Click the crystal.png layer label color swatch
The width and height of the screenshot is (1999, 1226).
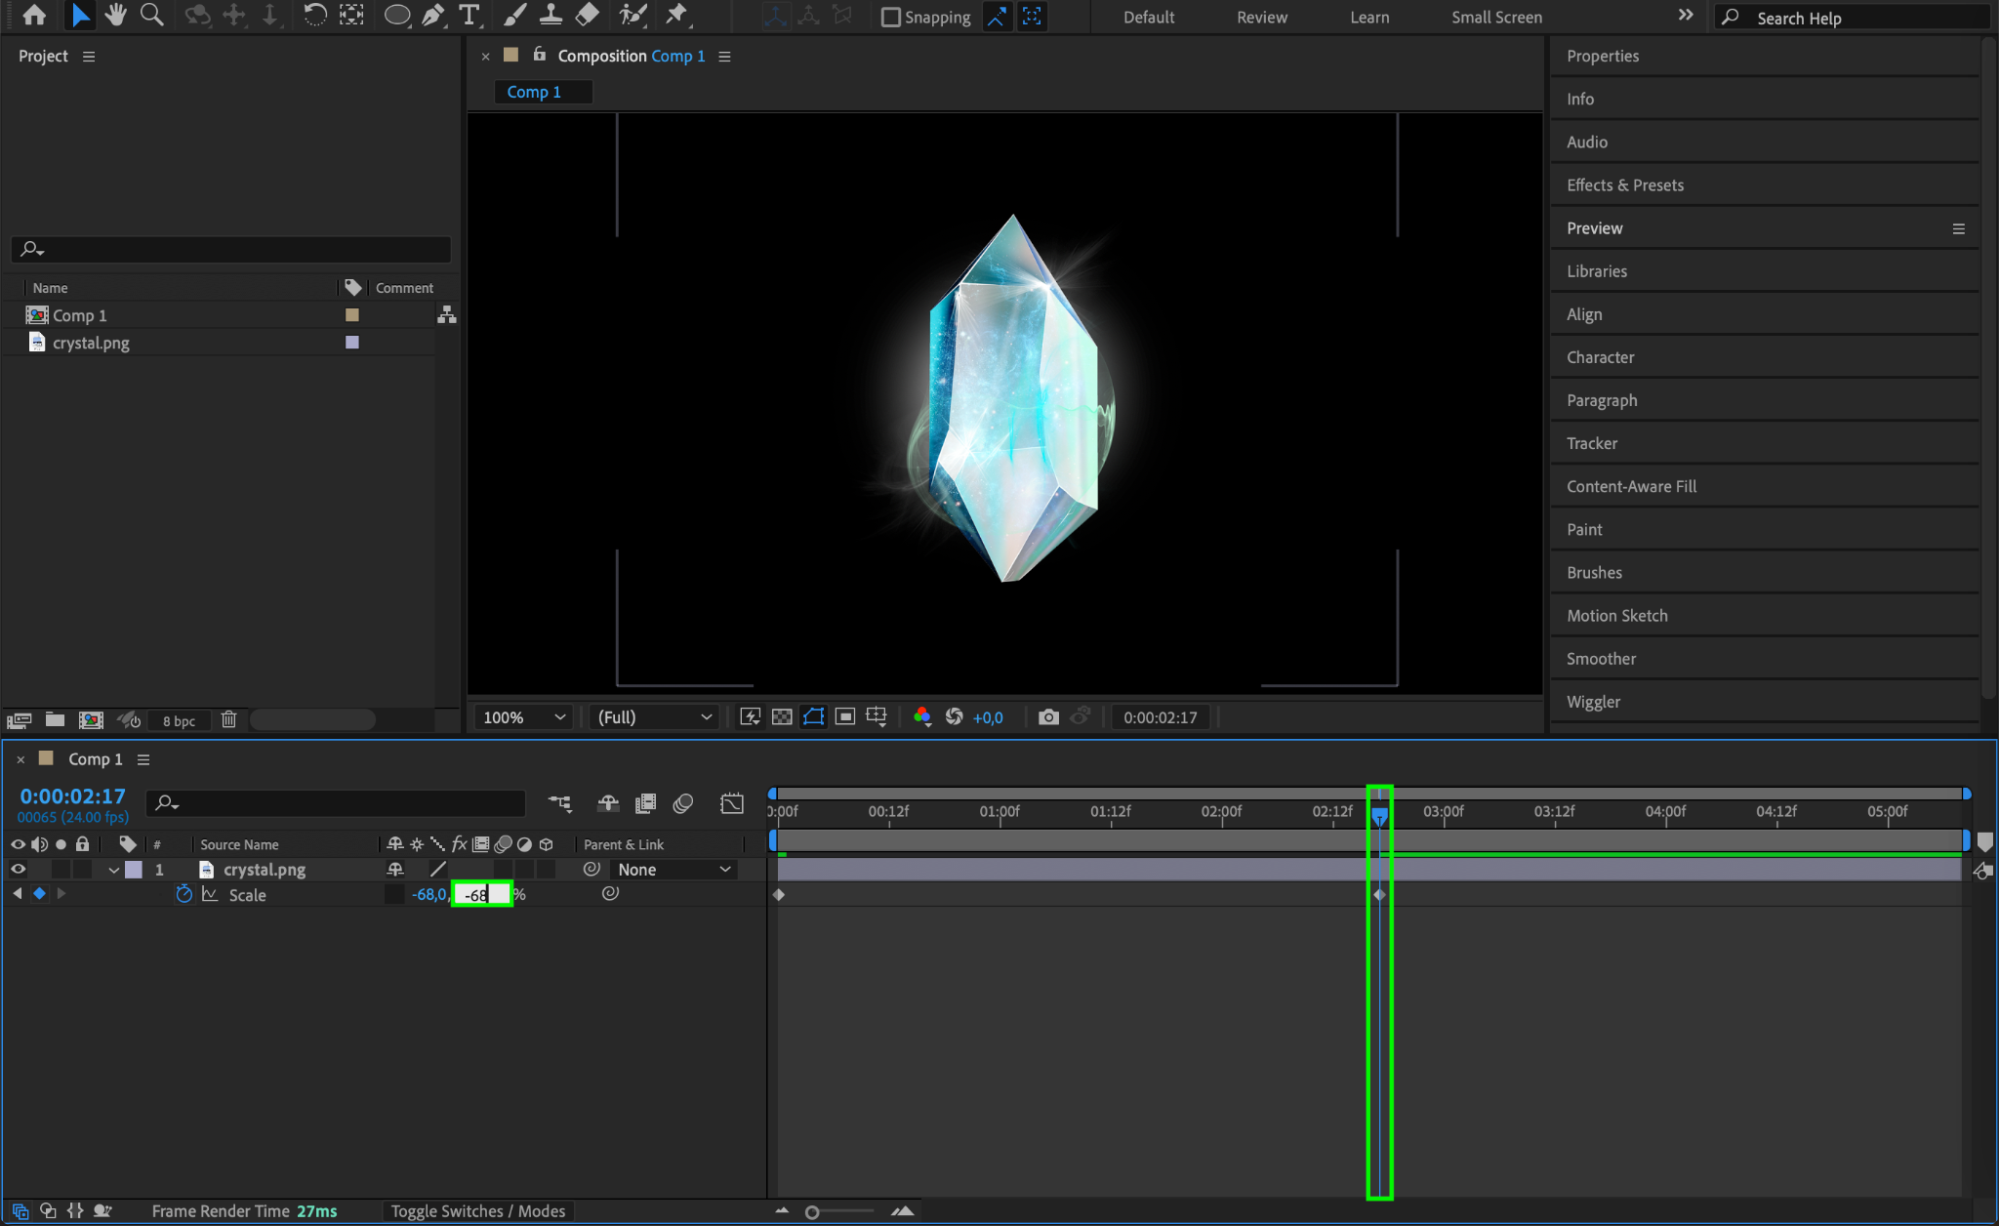tap(133, 870)
